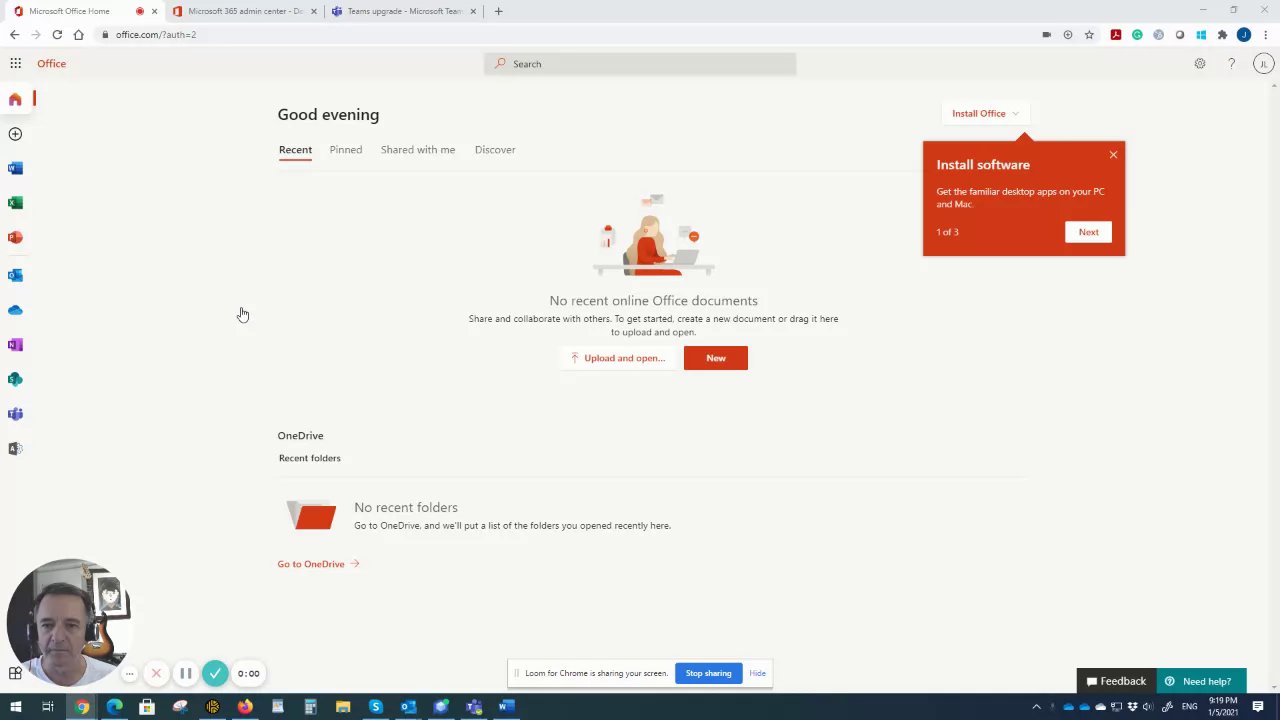
Task: Open the Chrome profile J avatar
Action: point(1244,34)
